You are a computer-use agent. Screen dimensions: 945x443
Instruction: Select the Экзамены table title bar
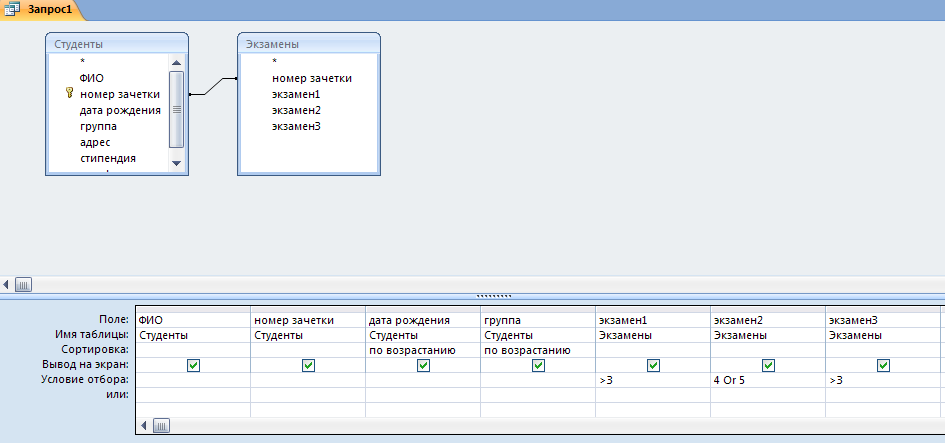[309, 44]
